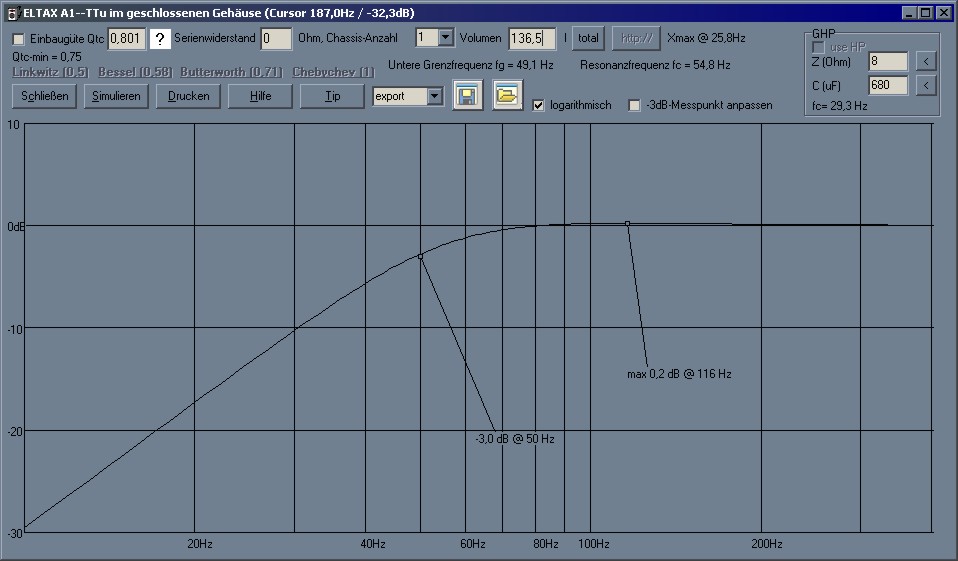Open the export dropdown

434,96
